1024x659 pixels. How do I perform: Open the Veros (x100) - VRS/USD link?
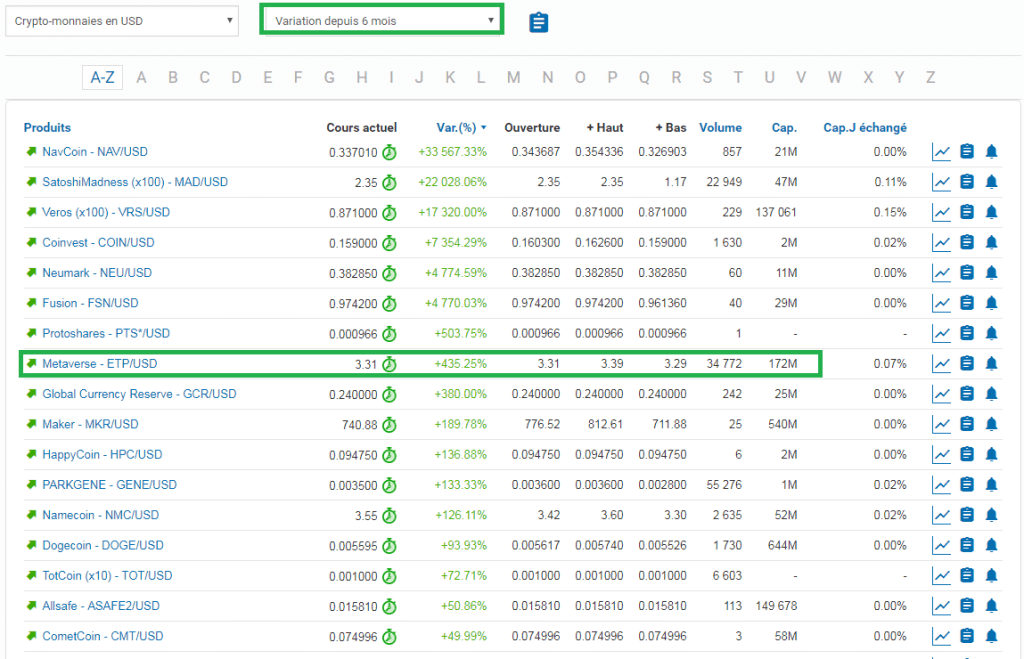tap(106, 212)
